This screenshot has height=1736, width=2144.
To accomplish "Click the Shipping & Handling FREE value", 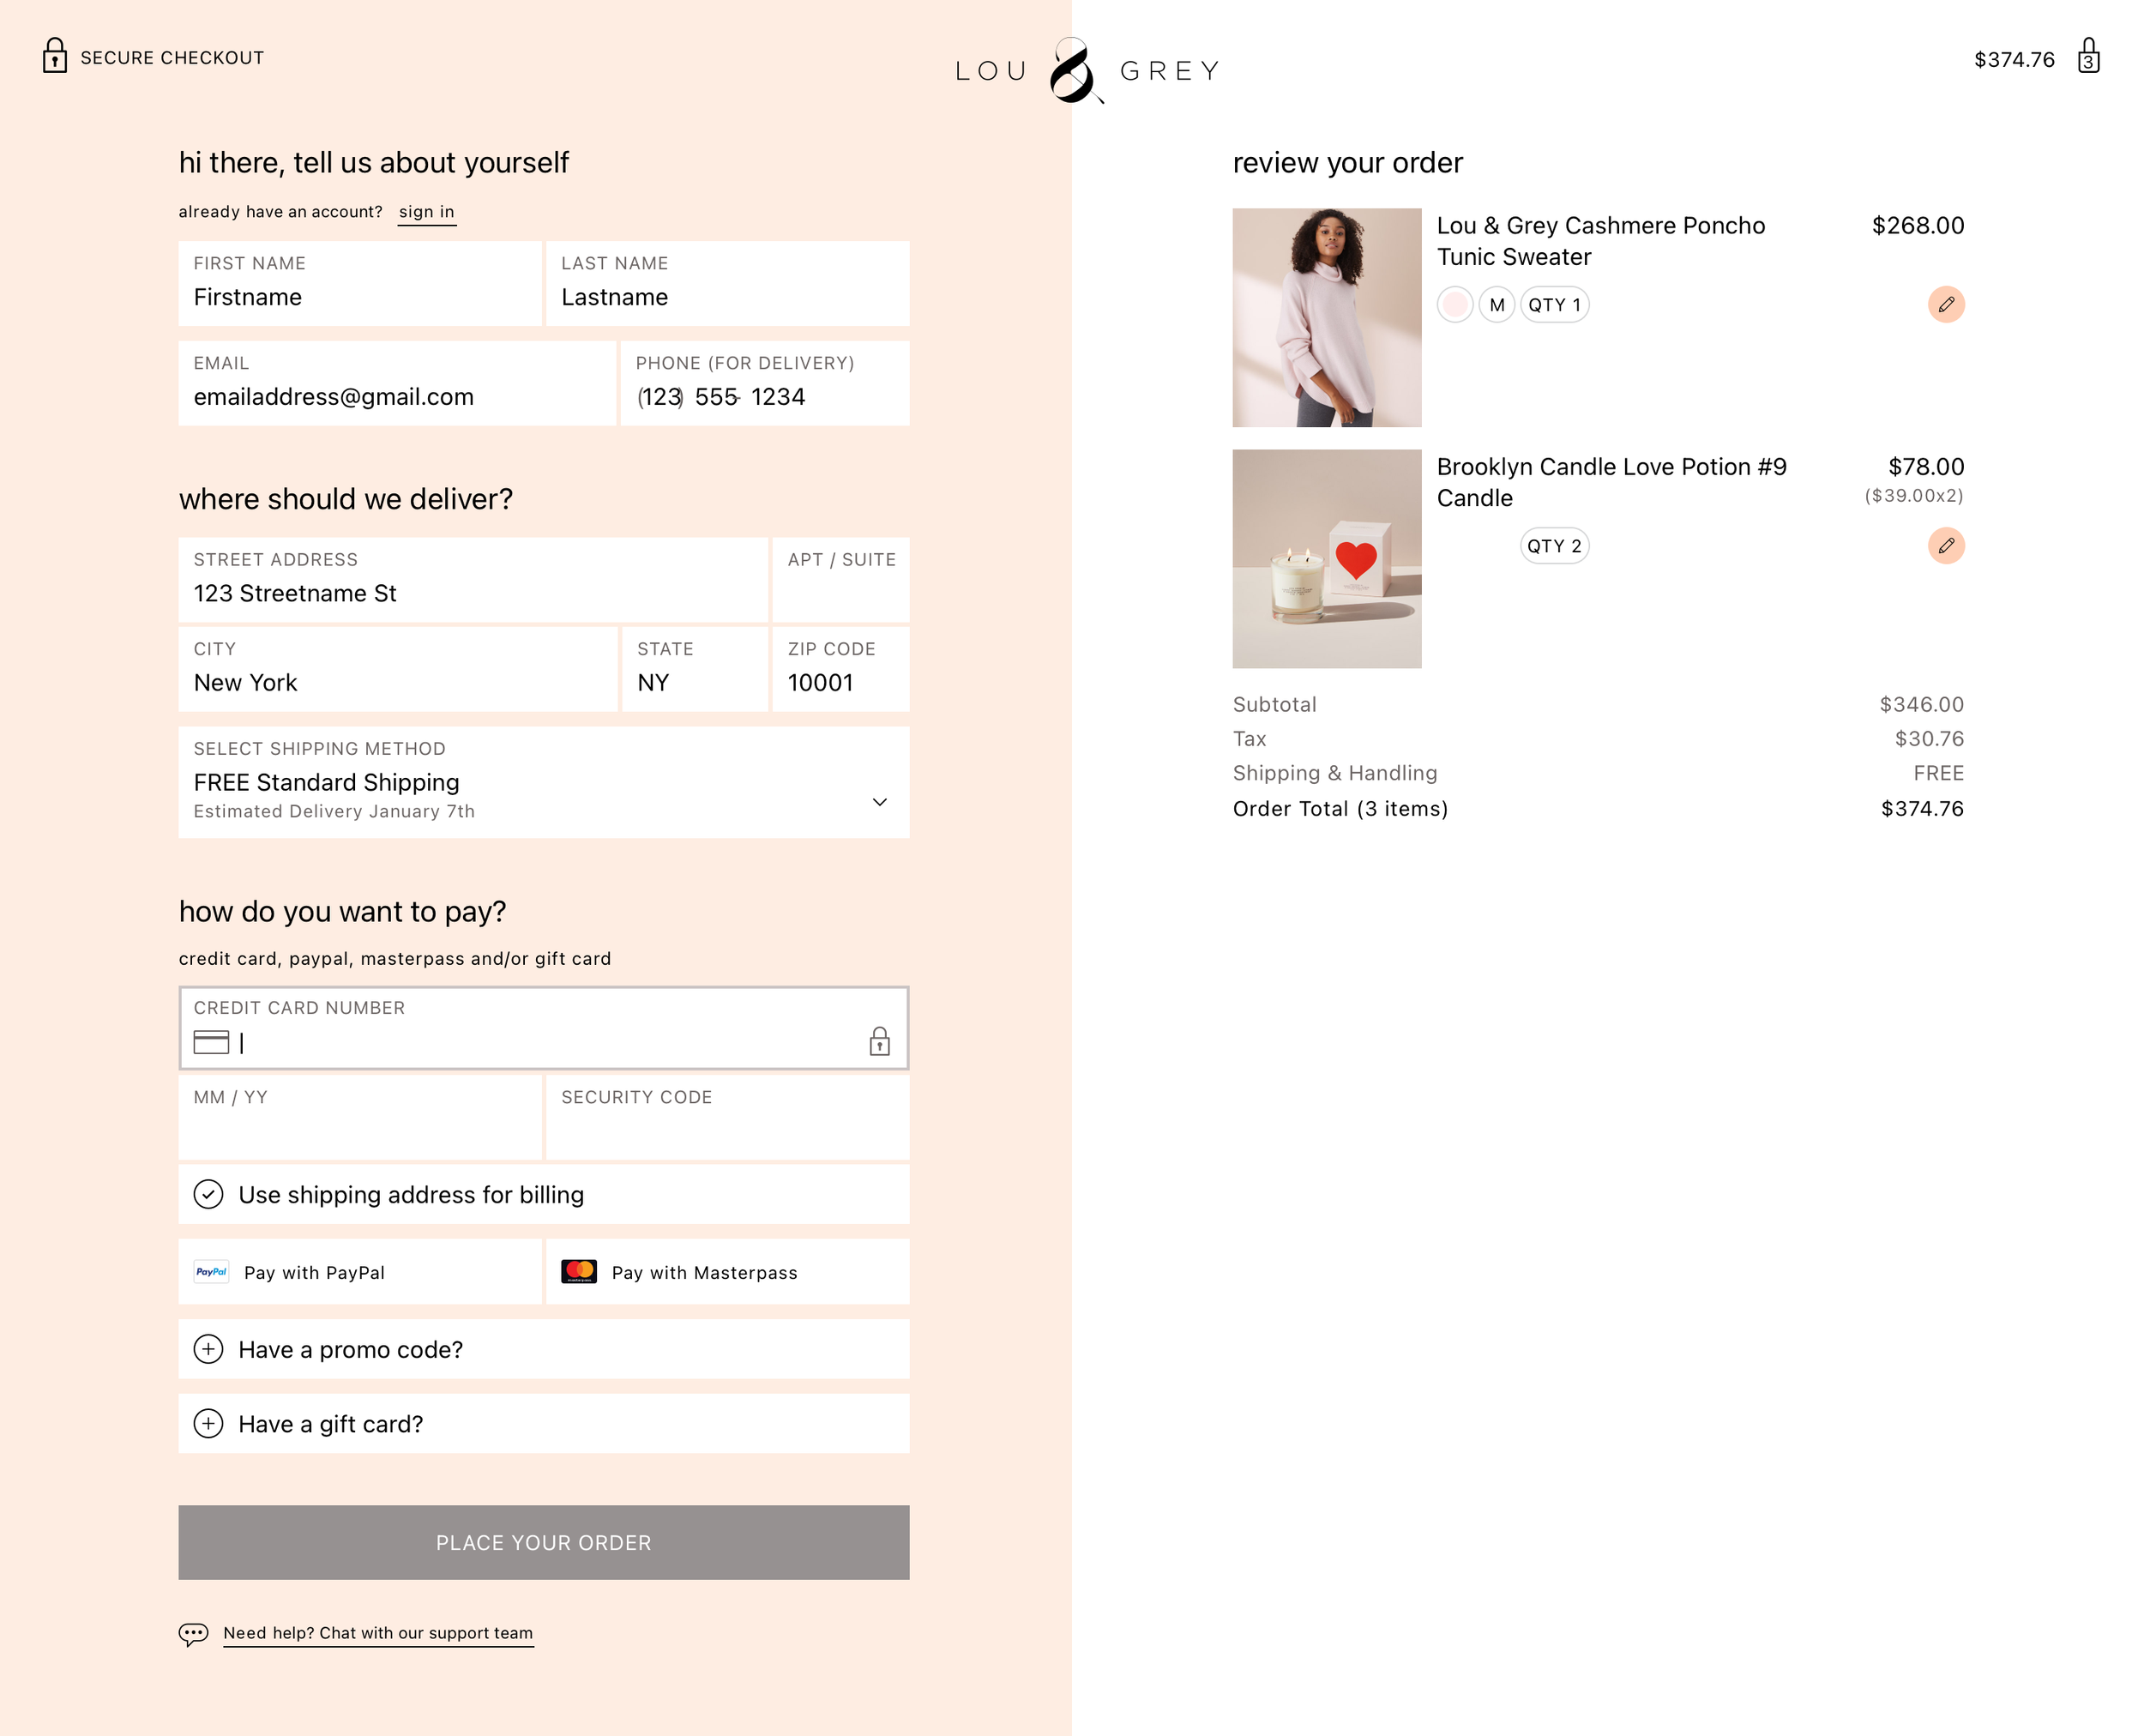I will 1938,773.
